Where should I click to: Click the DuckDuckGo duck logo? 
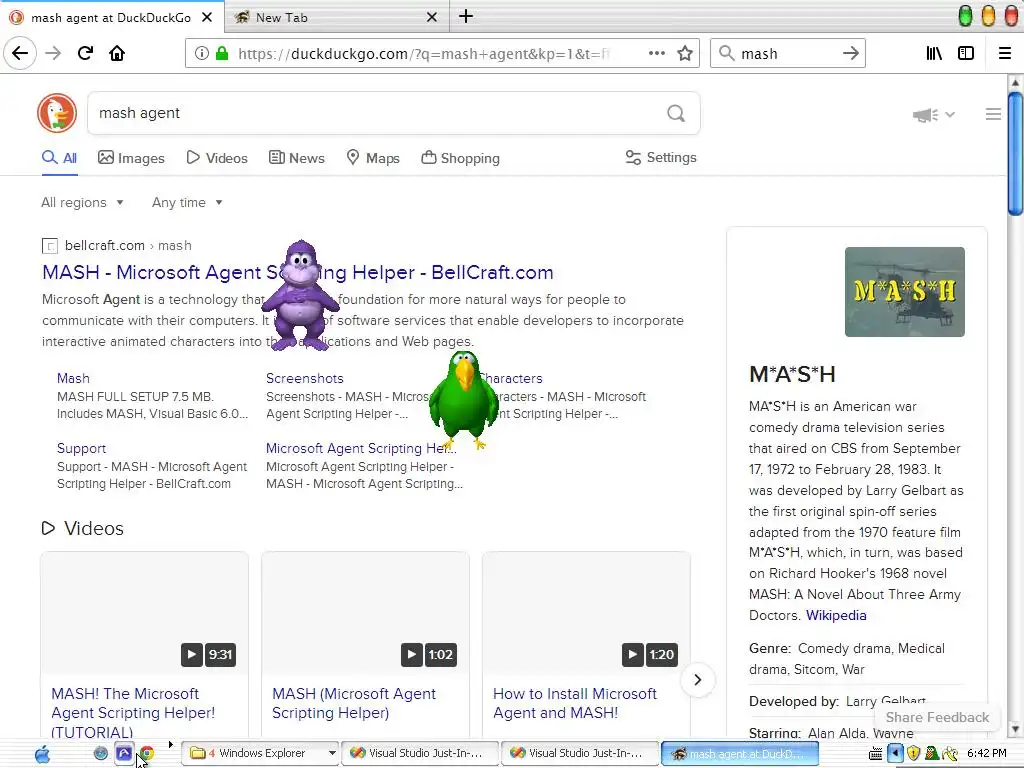click(57, 113)
